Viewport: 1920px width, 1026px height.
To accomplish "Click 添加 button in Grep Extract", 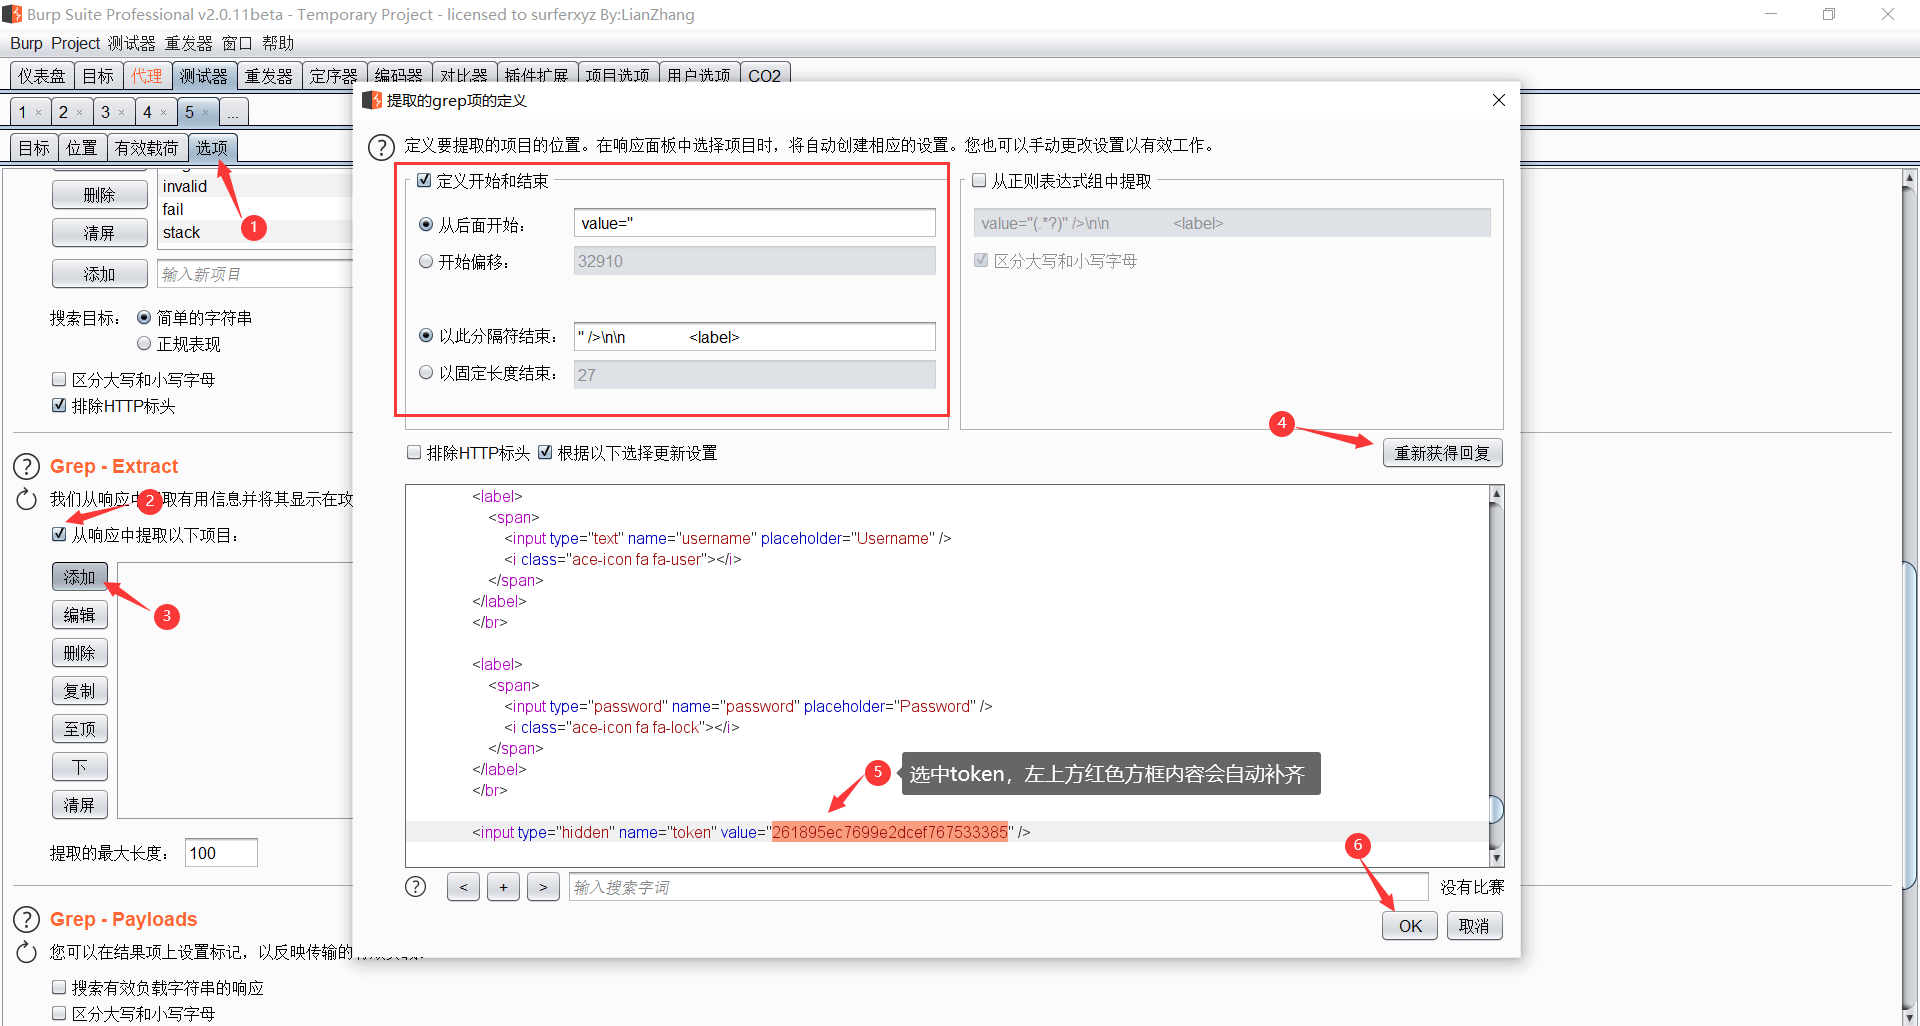I will point(80,577).
